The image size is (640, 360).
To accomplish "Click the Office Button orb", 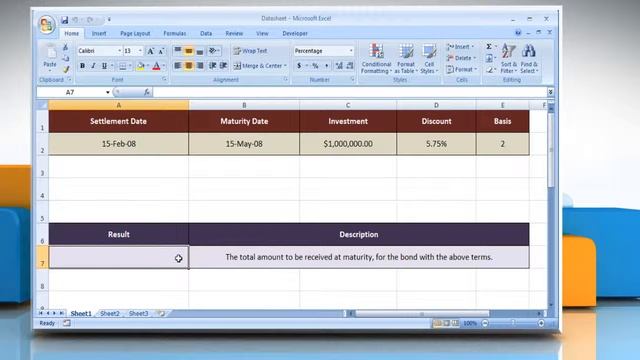I will point(47,24).
